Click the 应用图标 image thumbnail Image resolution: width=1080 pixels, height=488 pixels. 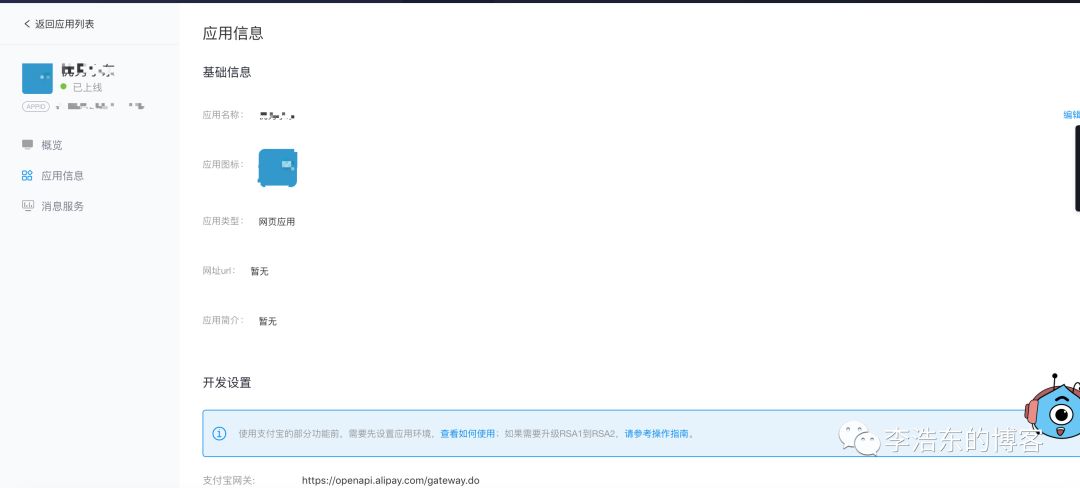pyautogui.click(x=278, y=167)
